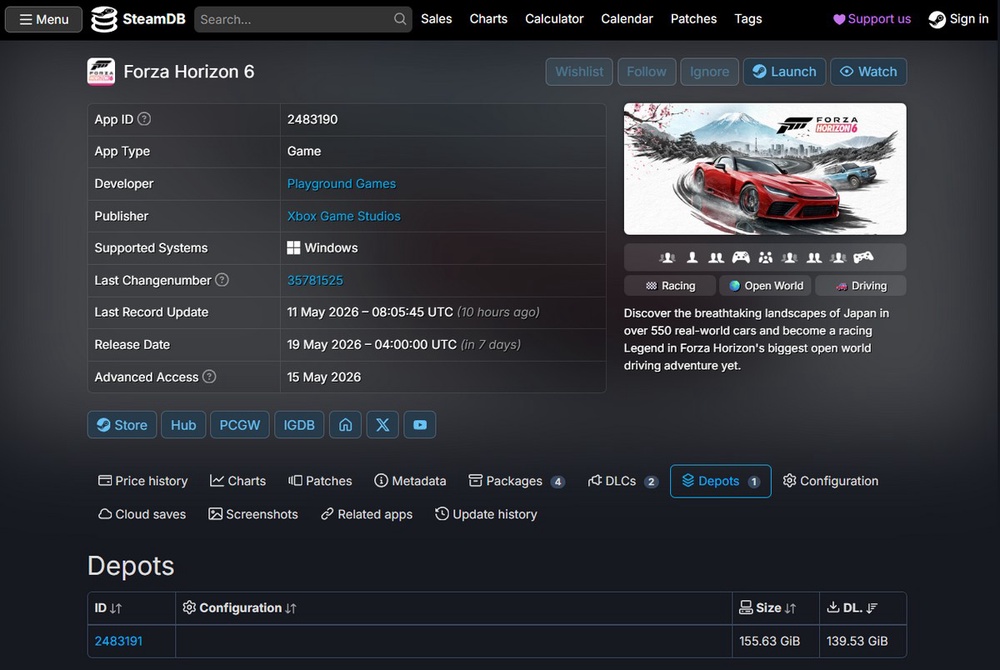Open the Calculator nav item

coord(554,19)
